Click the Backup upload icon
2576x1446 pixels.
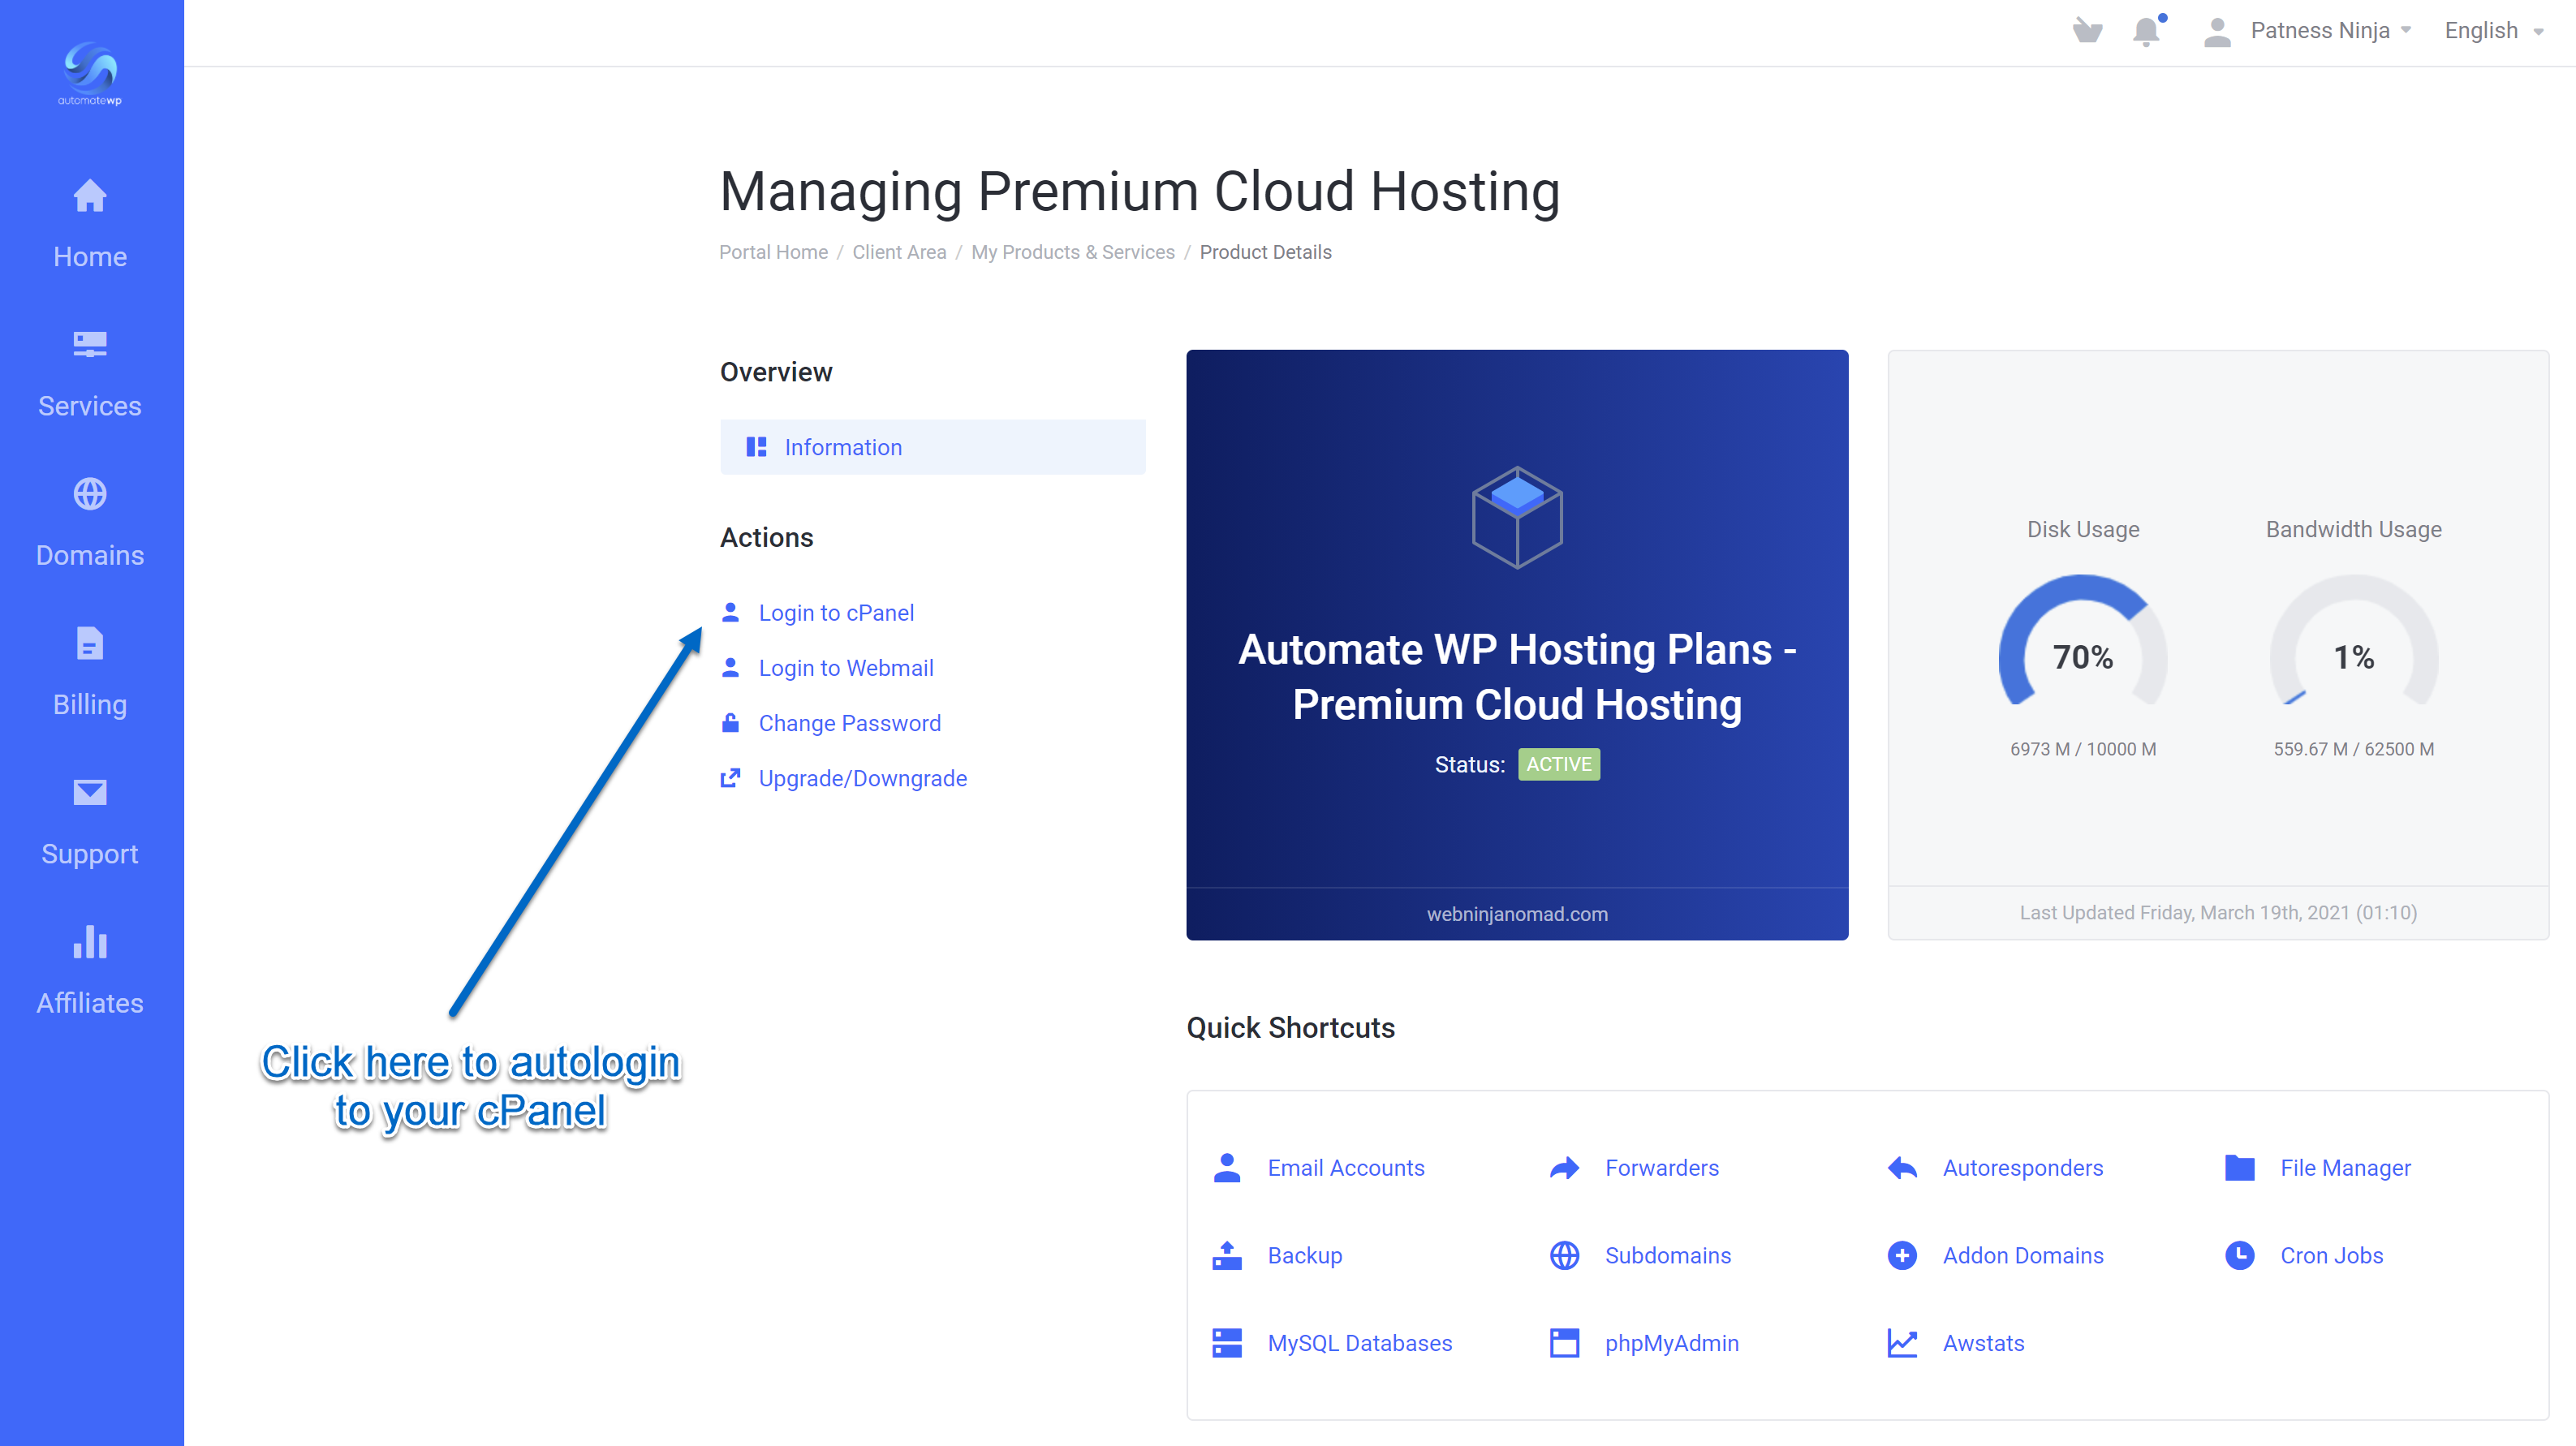tap(1227, 1255)
